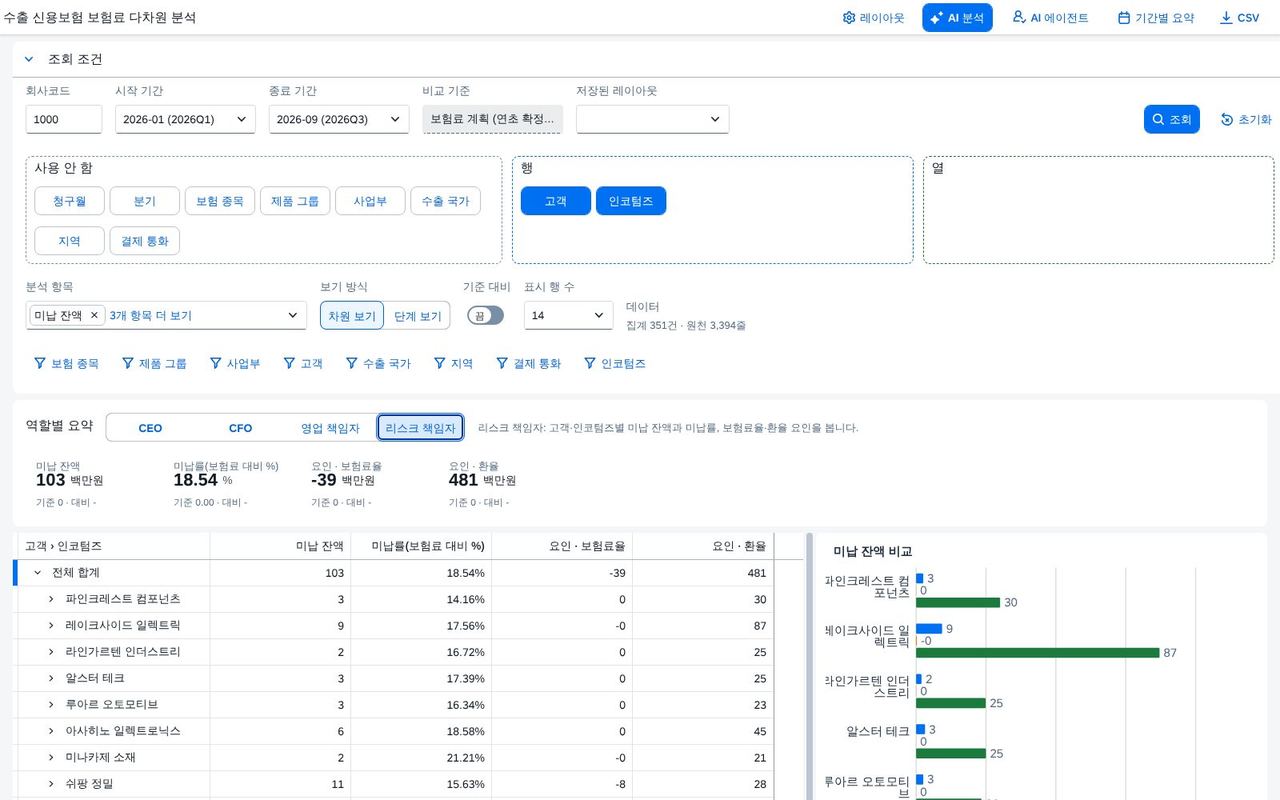Screen dimensions: 1280x800
Task: Select the 리스크 책임자 tab
Action: point(420,428)
